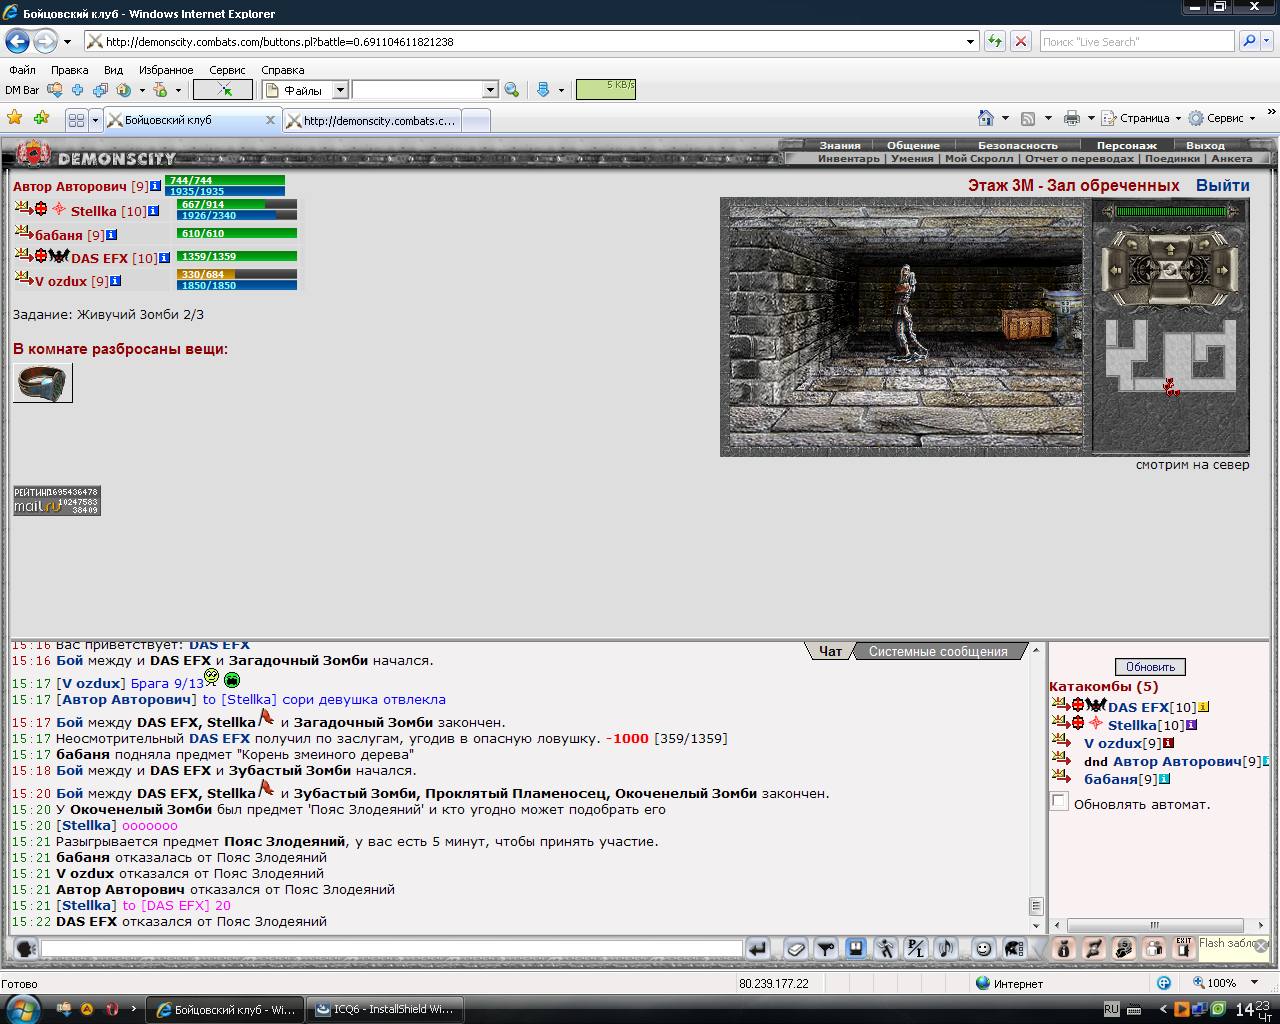
Task: Click the exit door icon in chat bar
Action: (1184, 948)
